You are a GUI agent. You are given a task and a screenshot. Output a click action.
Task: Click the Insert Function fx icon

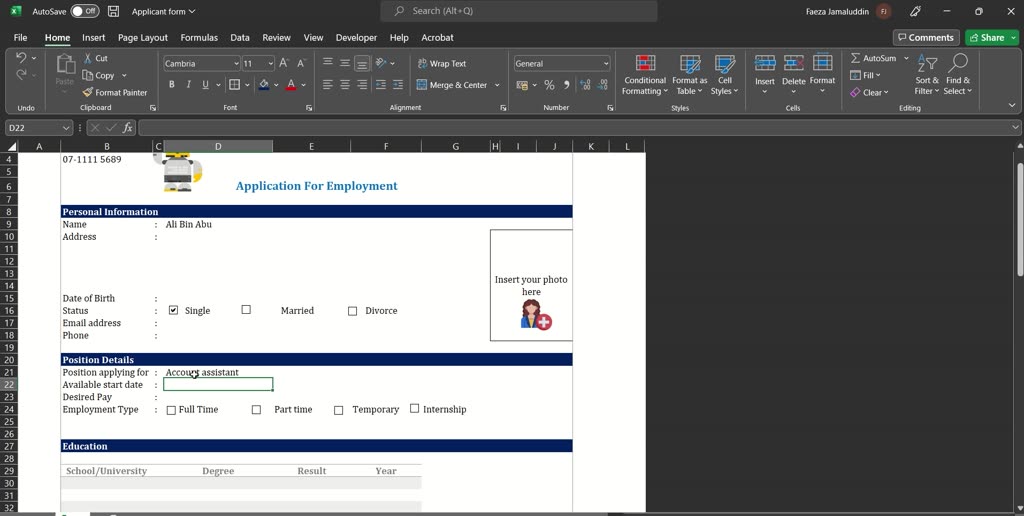pyautogui.click(x=127, y=128)
